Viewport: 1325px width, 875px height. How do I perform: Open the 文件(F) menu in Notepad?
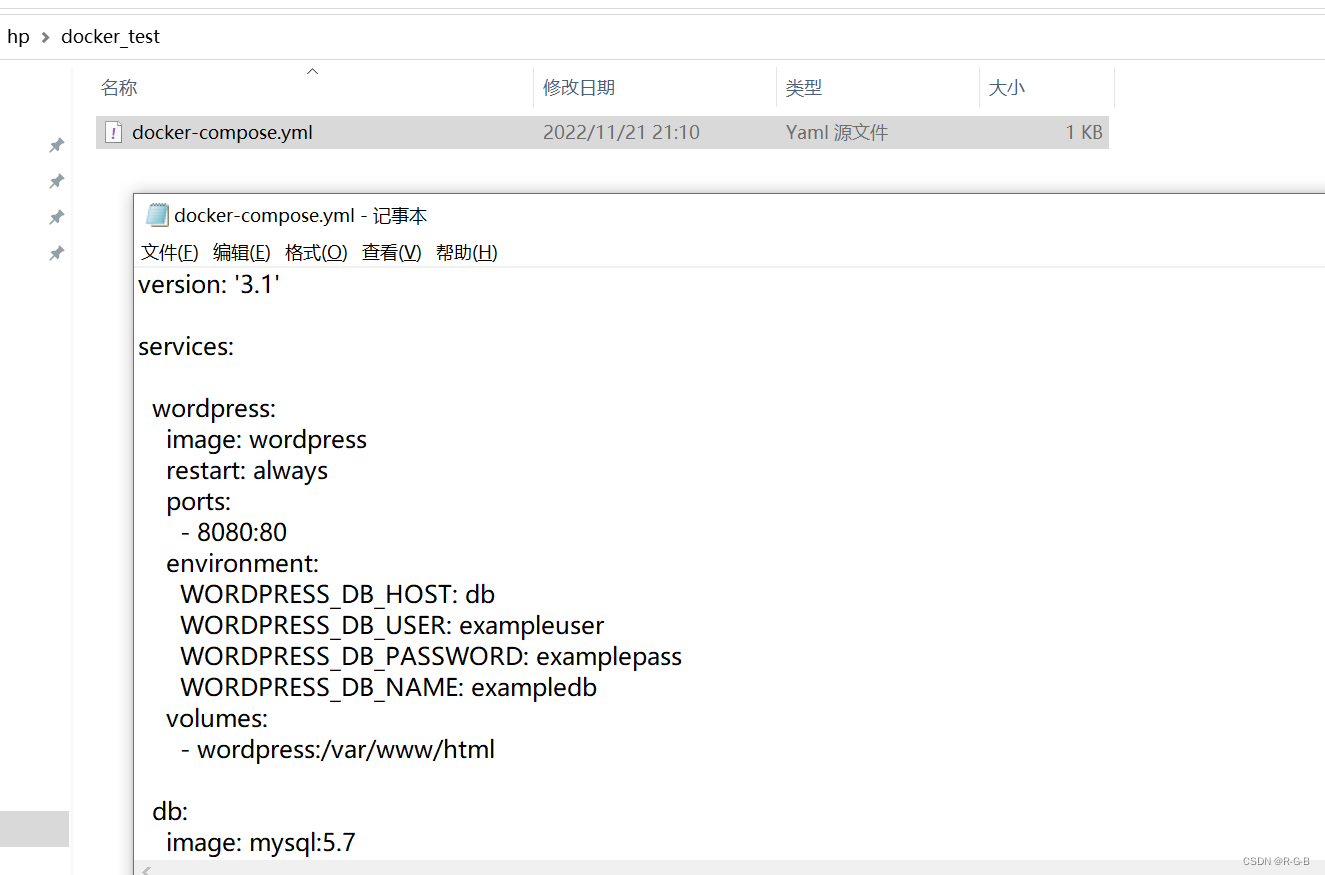click(170, 253)
